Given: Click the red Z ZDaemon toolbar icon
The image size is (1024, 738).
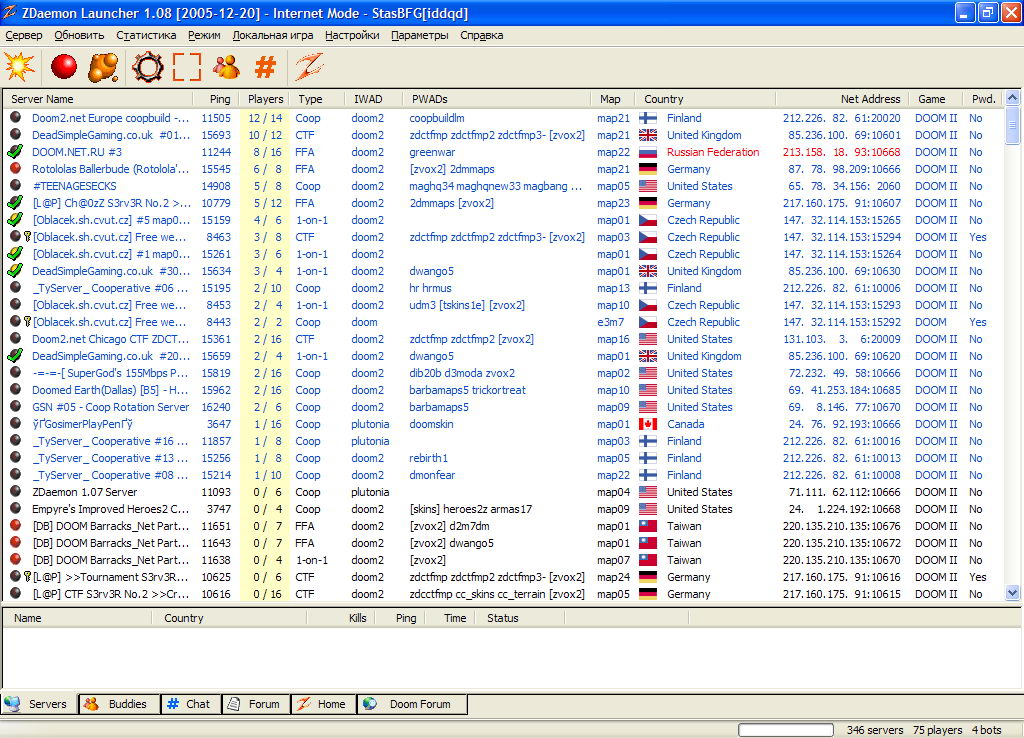Looking at the screenshot, I should tap(309, 66).
